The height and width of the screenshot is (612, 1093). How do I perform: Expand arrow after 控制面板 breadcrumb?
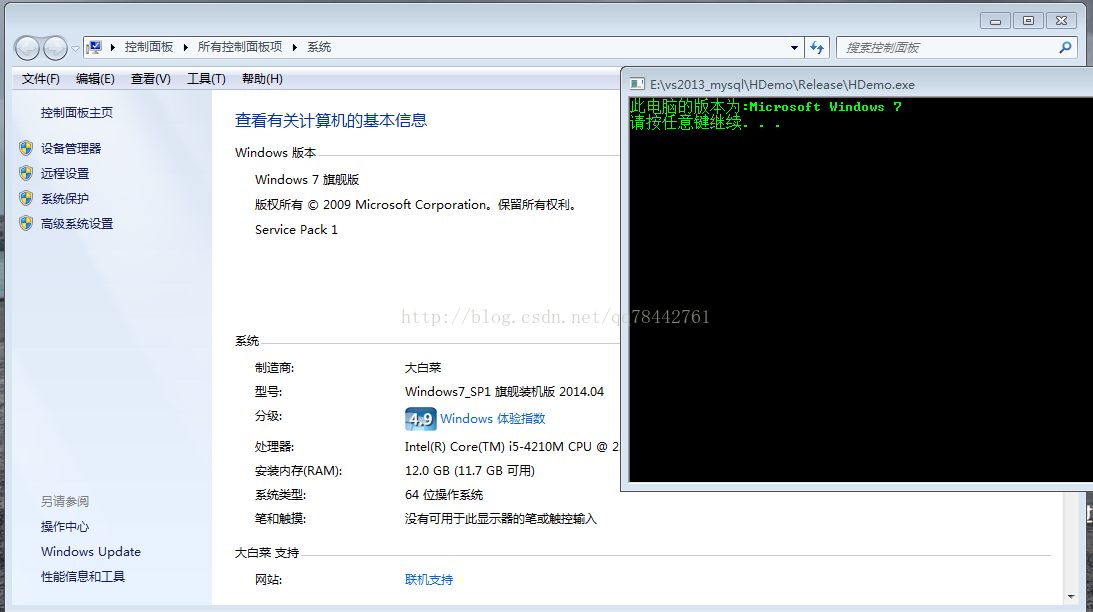click(185, 47)
